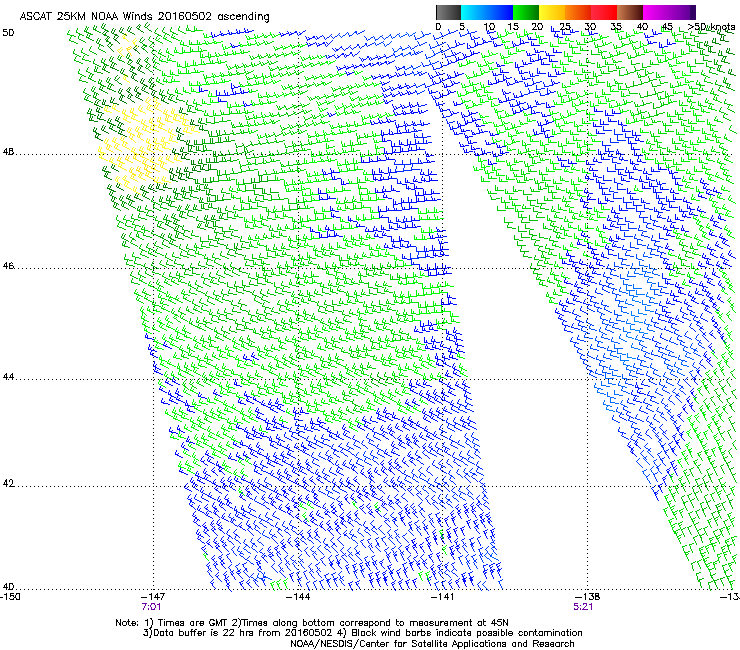The height and width of the screenshot is (650, 740).
Task: Click the latitude label '46'
Action: coord(8,266)
